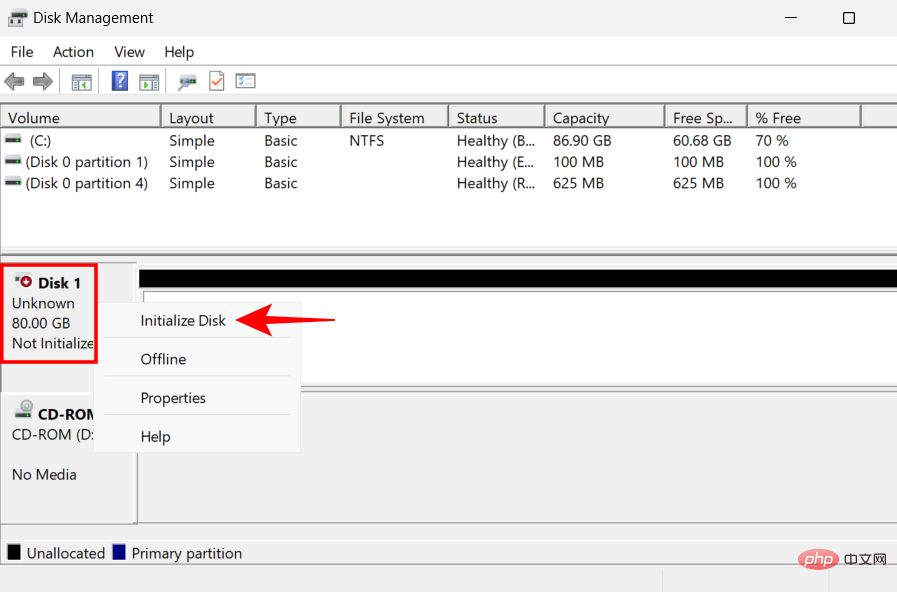Screen dimensions: 897x592
Task: Choose Properties from the context menu
Action: pyautogui.click(x=173, y=398)
